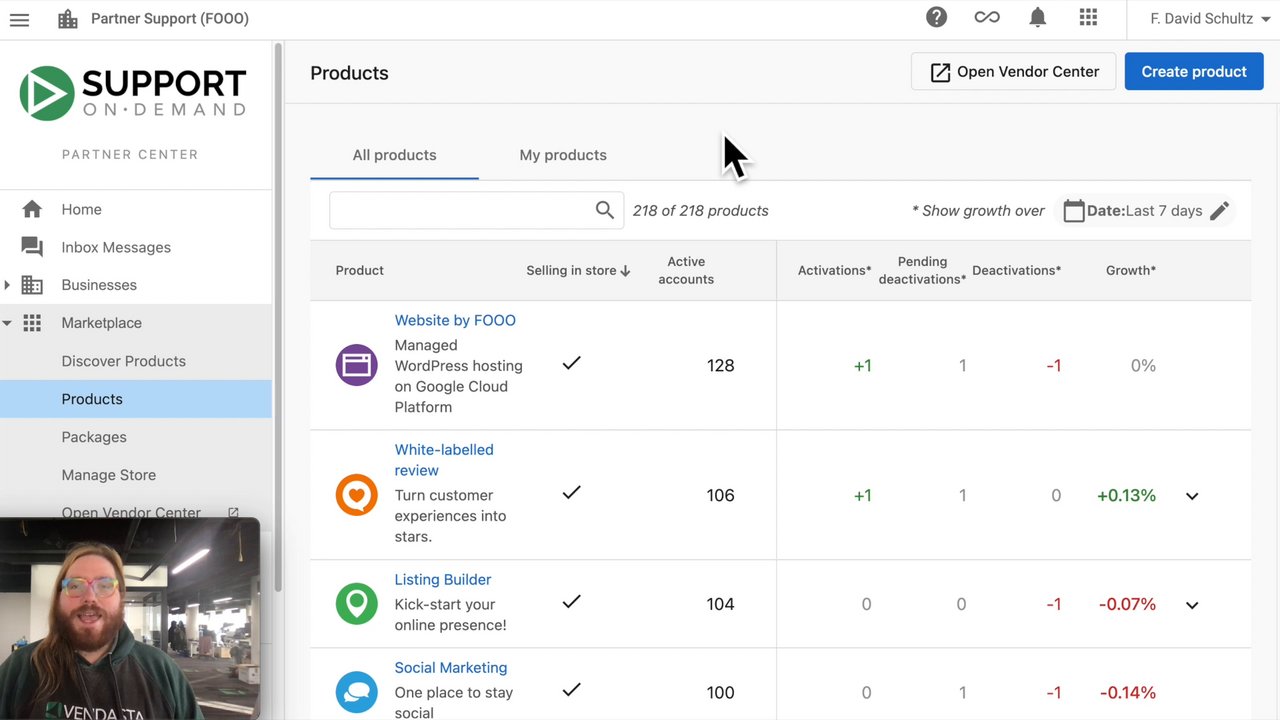Click the Listing Builder product icon
The image size is (1280, 720).
pos(356,604)
